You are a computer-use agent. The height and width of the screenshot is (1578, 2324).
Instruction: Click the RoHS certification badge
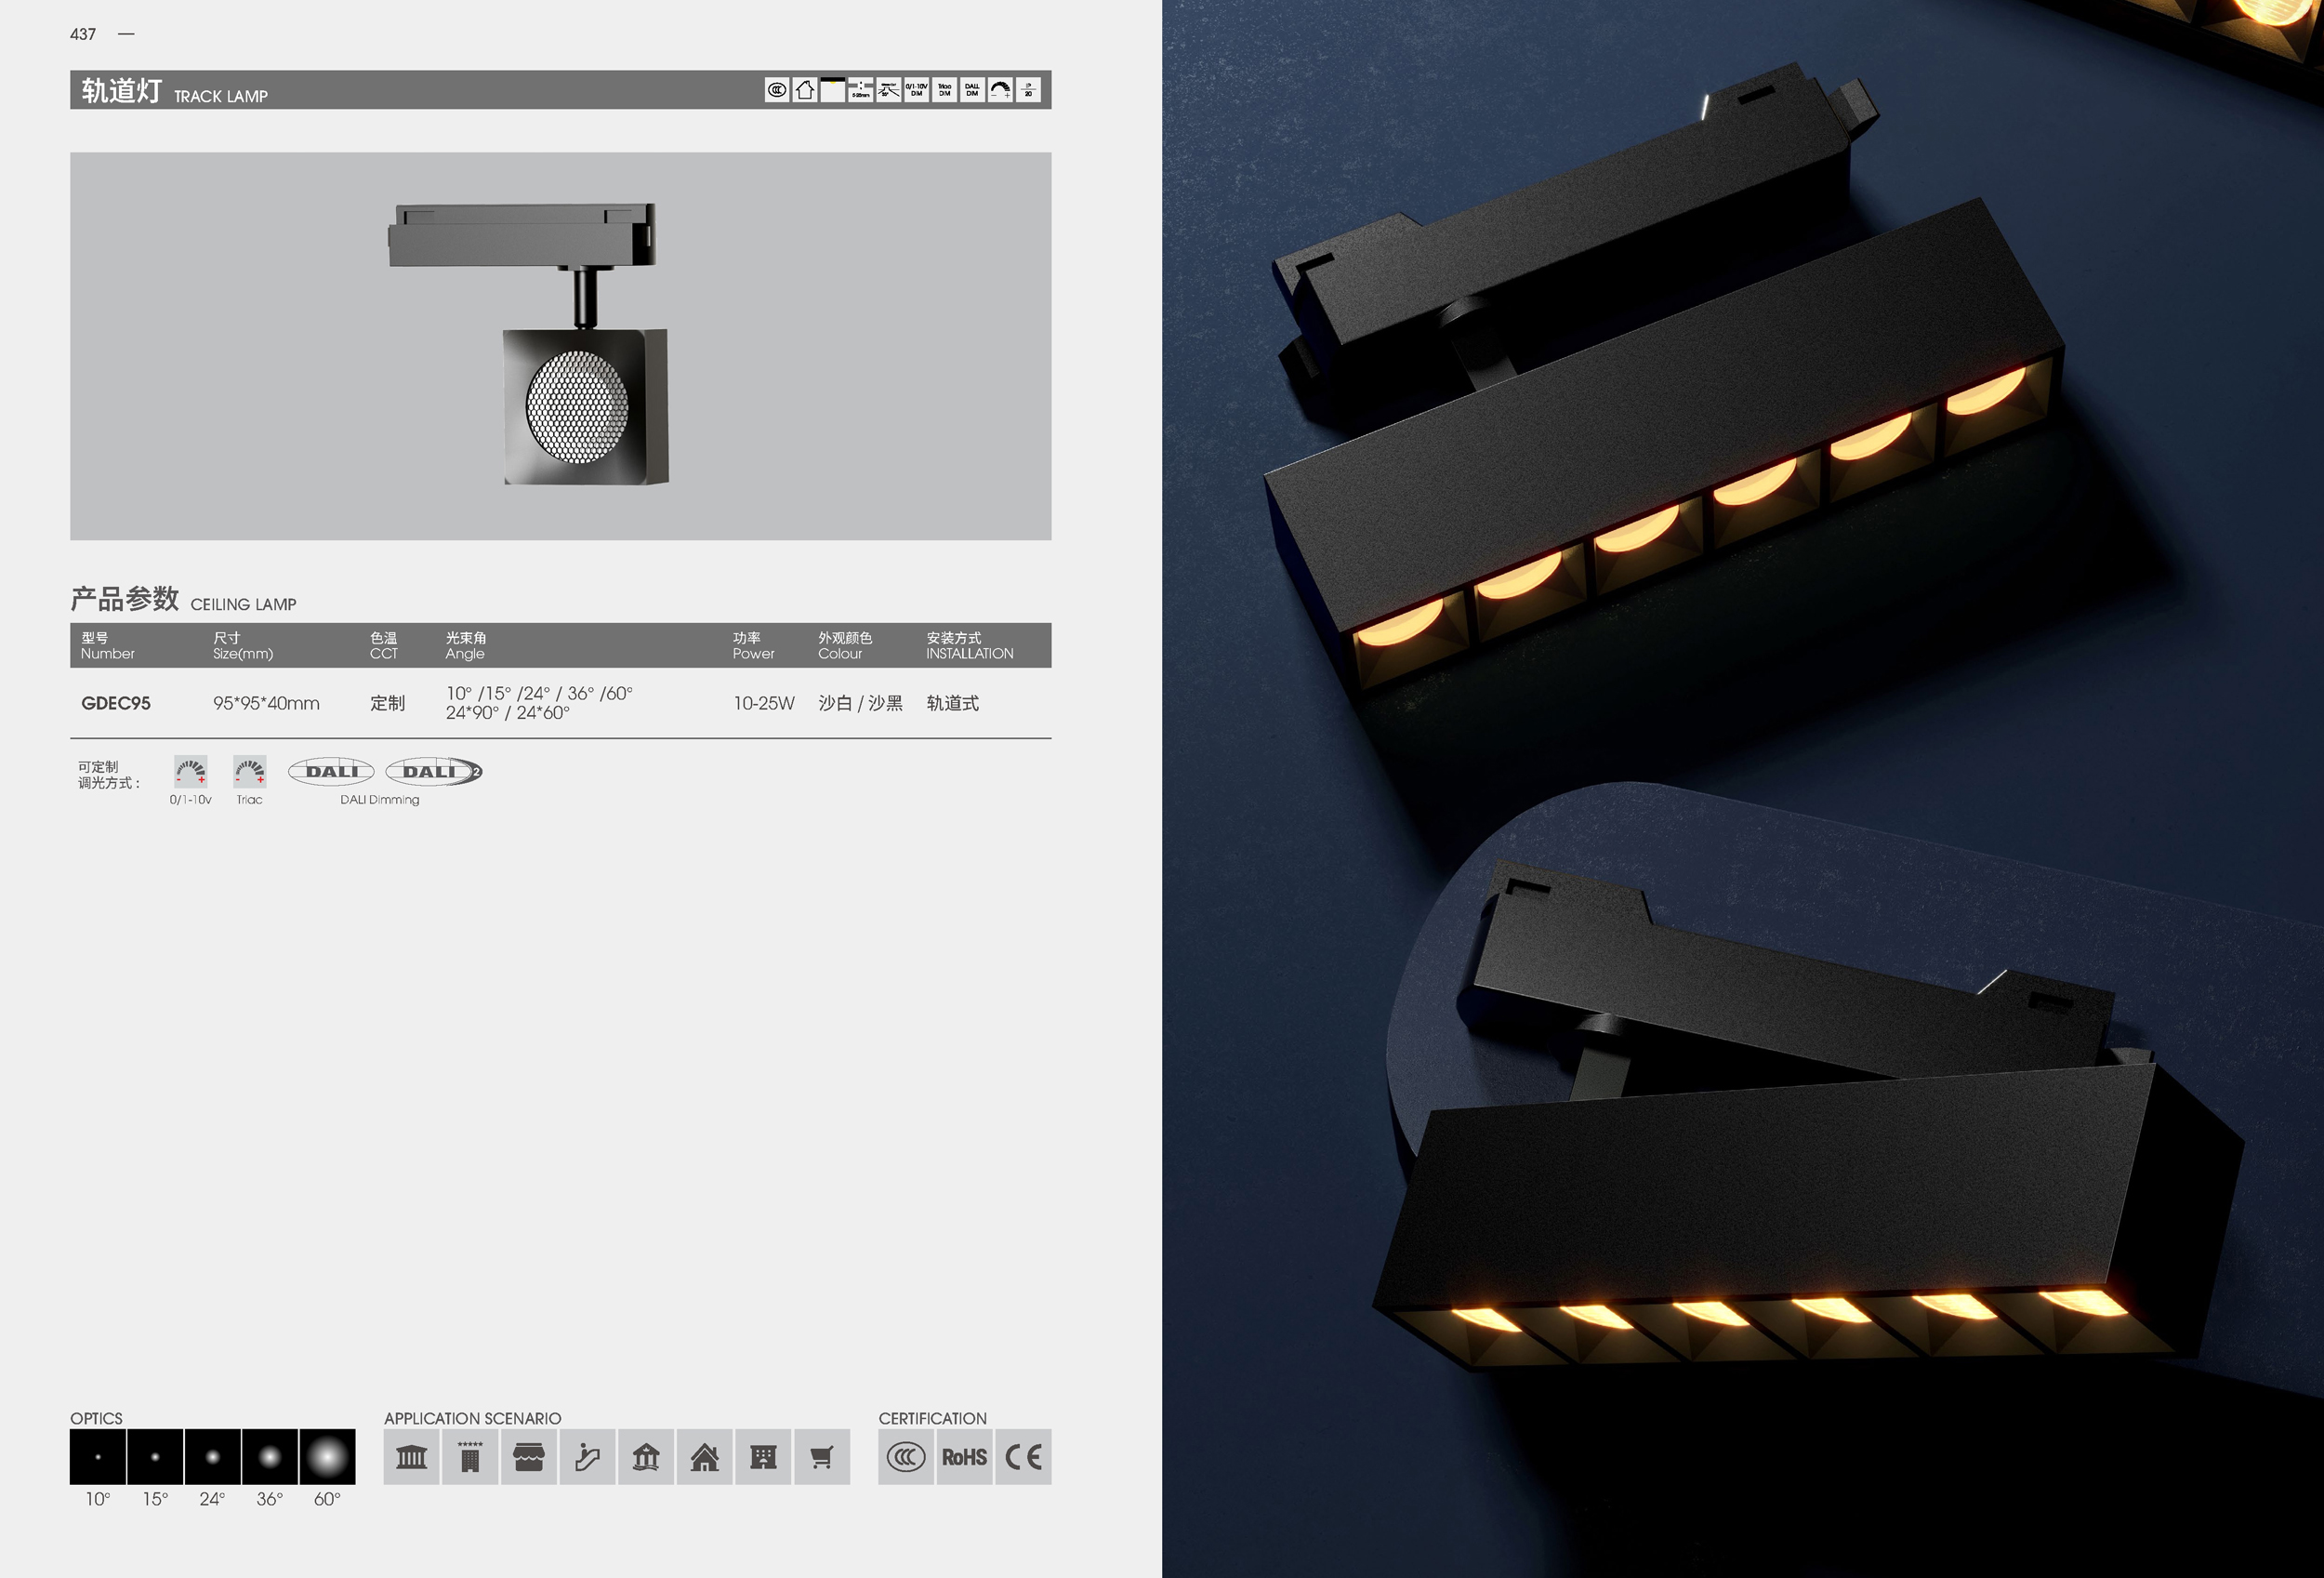pyautogui.click(x=964, y=1457)
